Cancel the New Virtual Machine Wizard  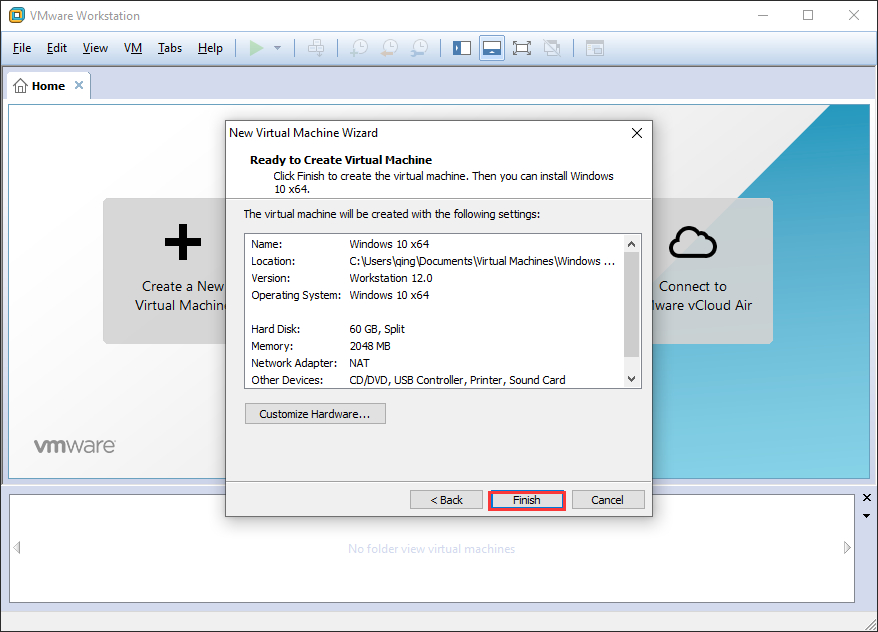coord(608,500)
